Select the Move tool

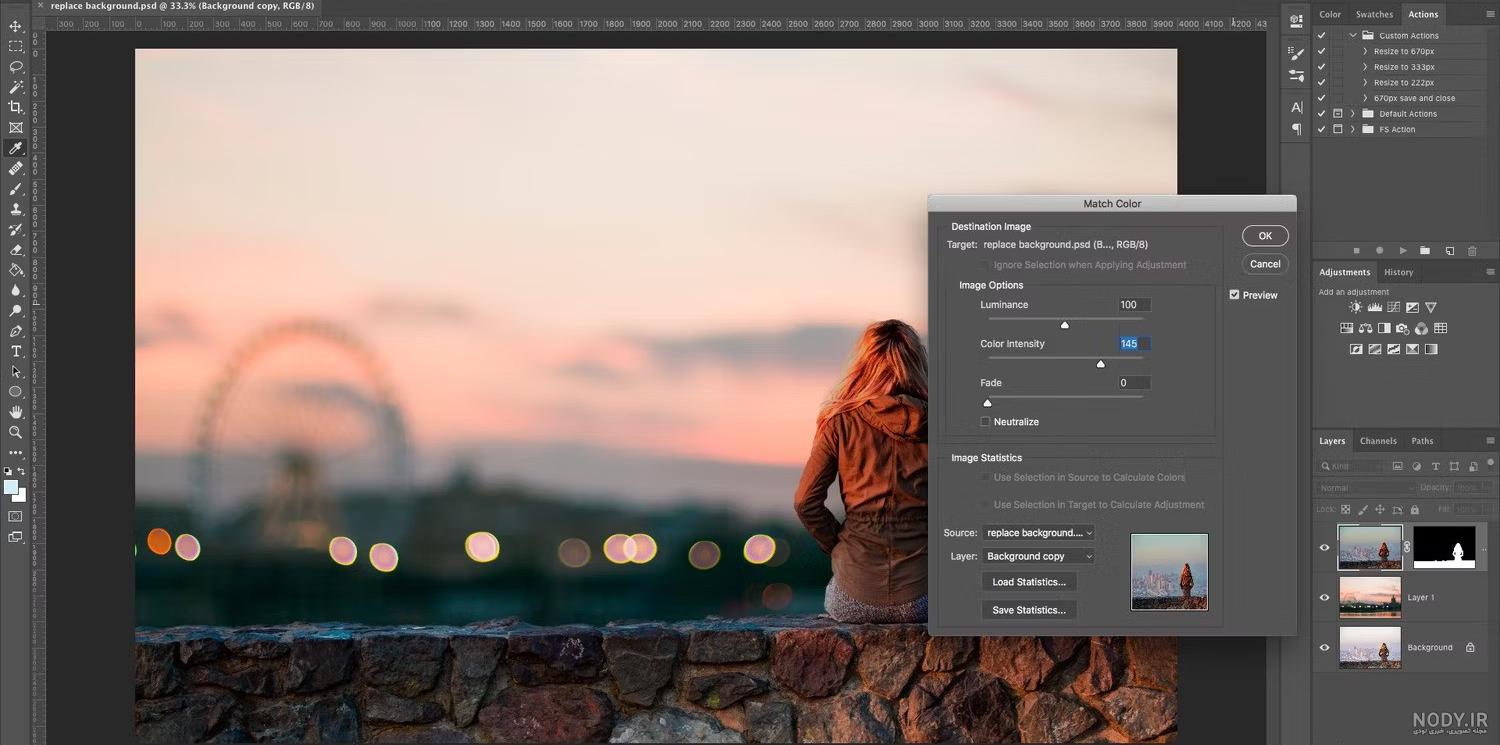pos(16,26)
